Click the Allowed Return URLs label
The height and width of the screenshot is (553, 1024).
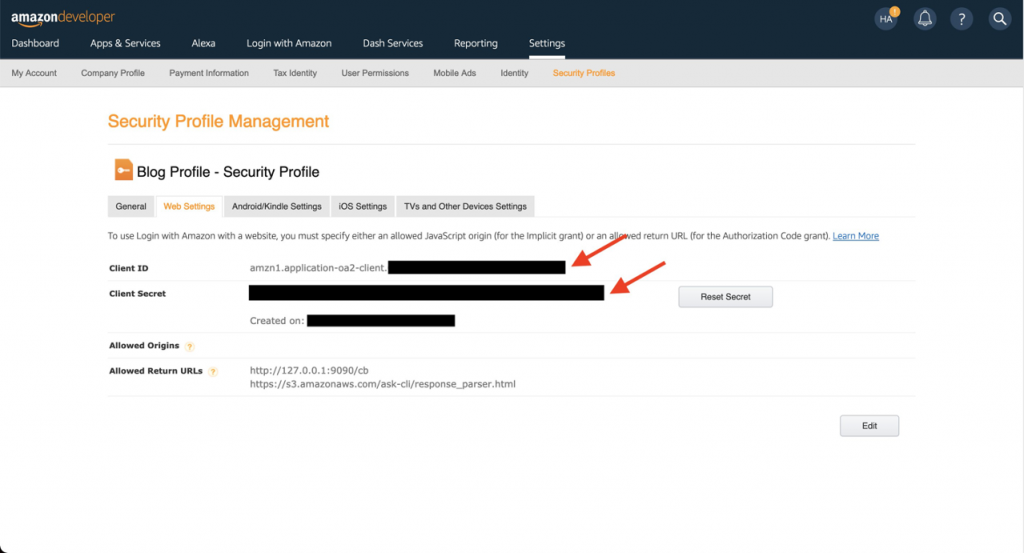[155, 371]
